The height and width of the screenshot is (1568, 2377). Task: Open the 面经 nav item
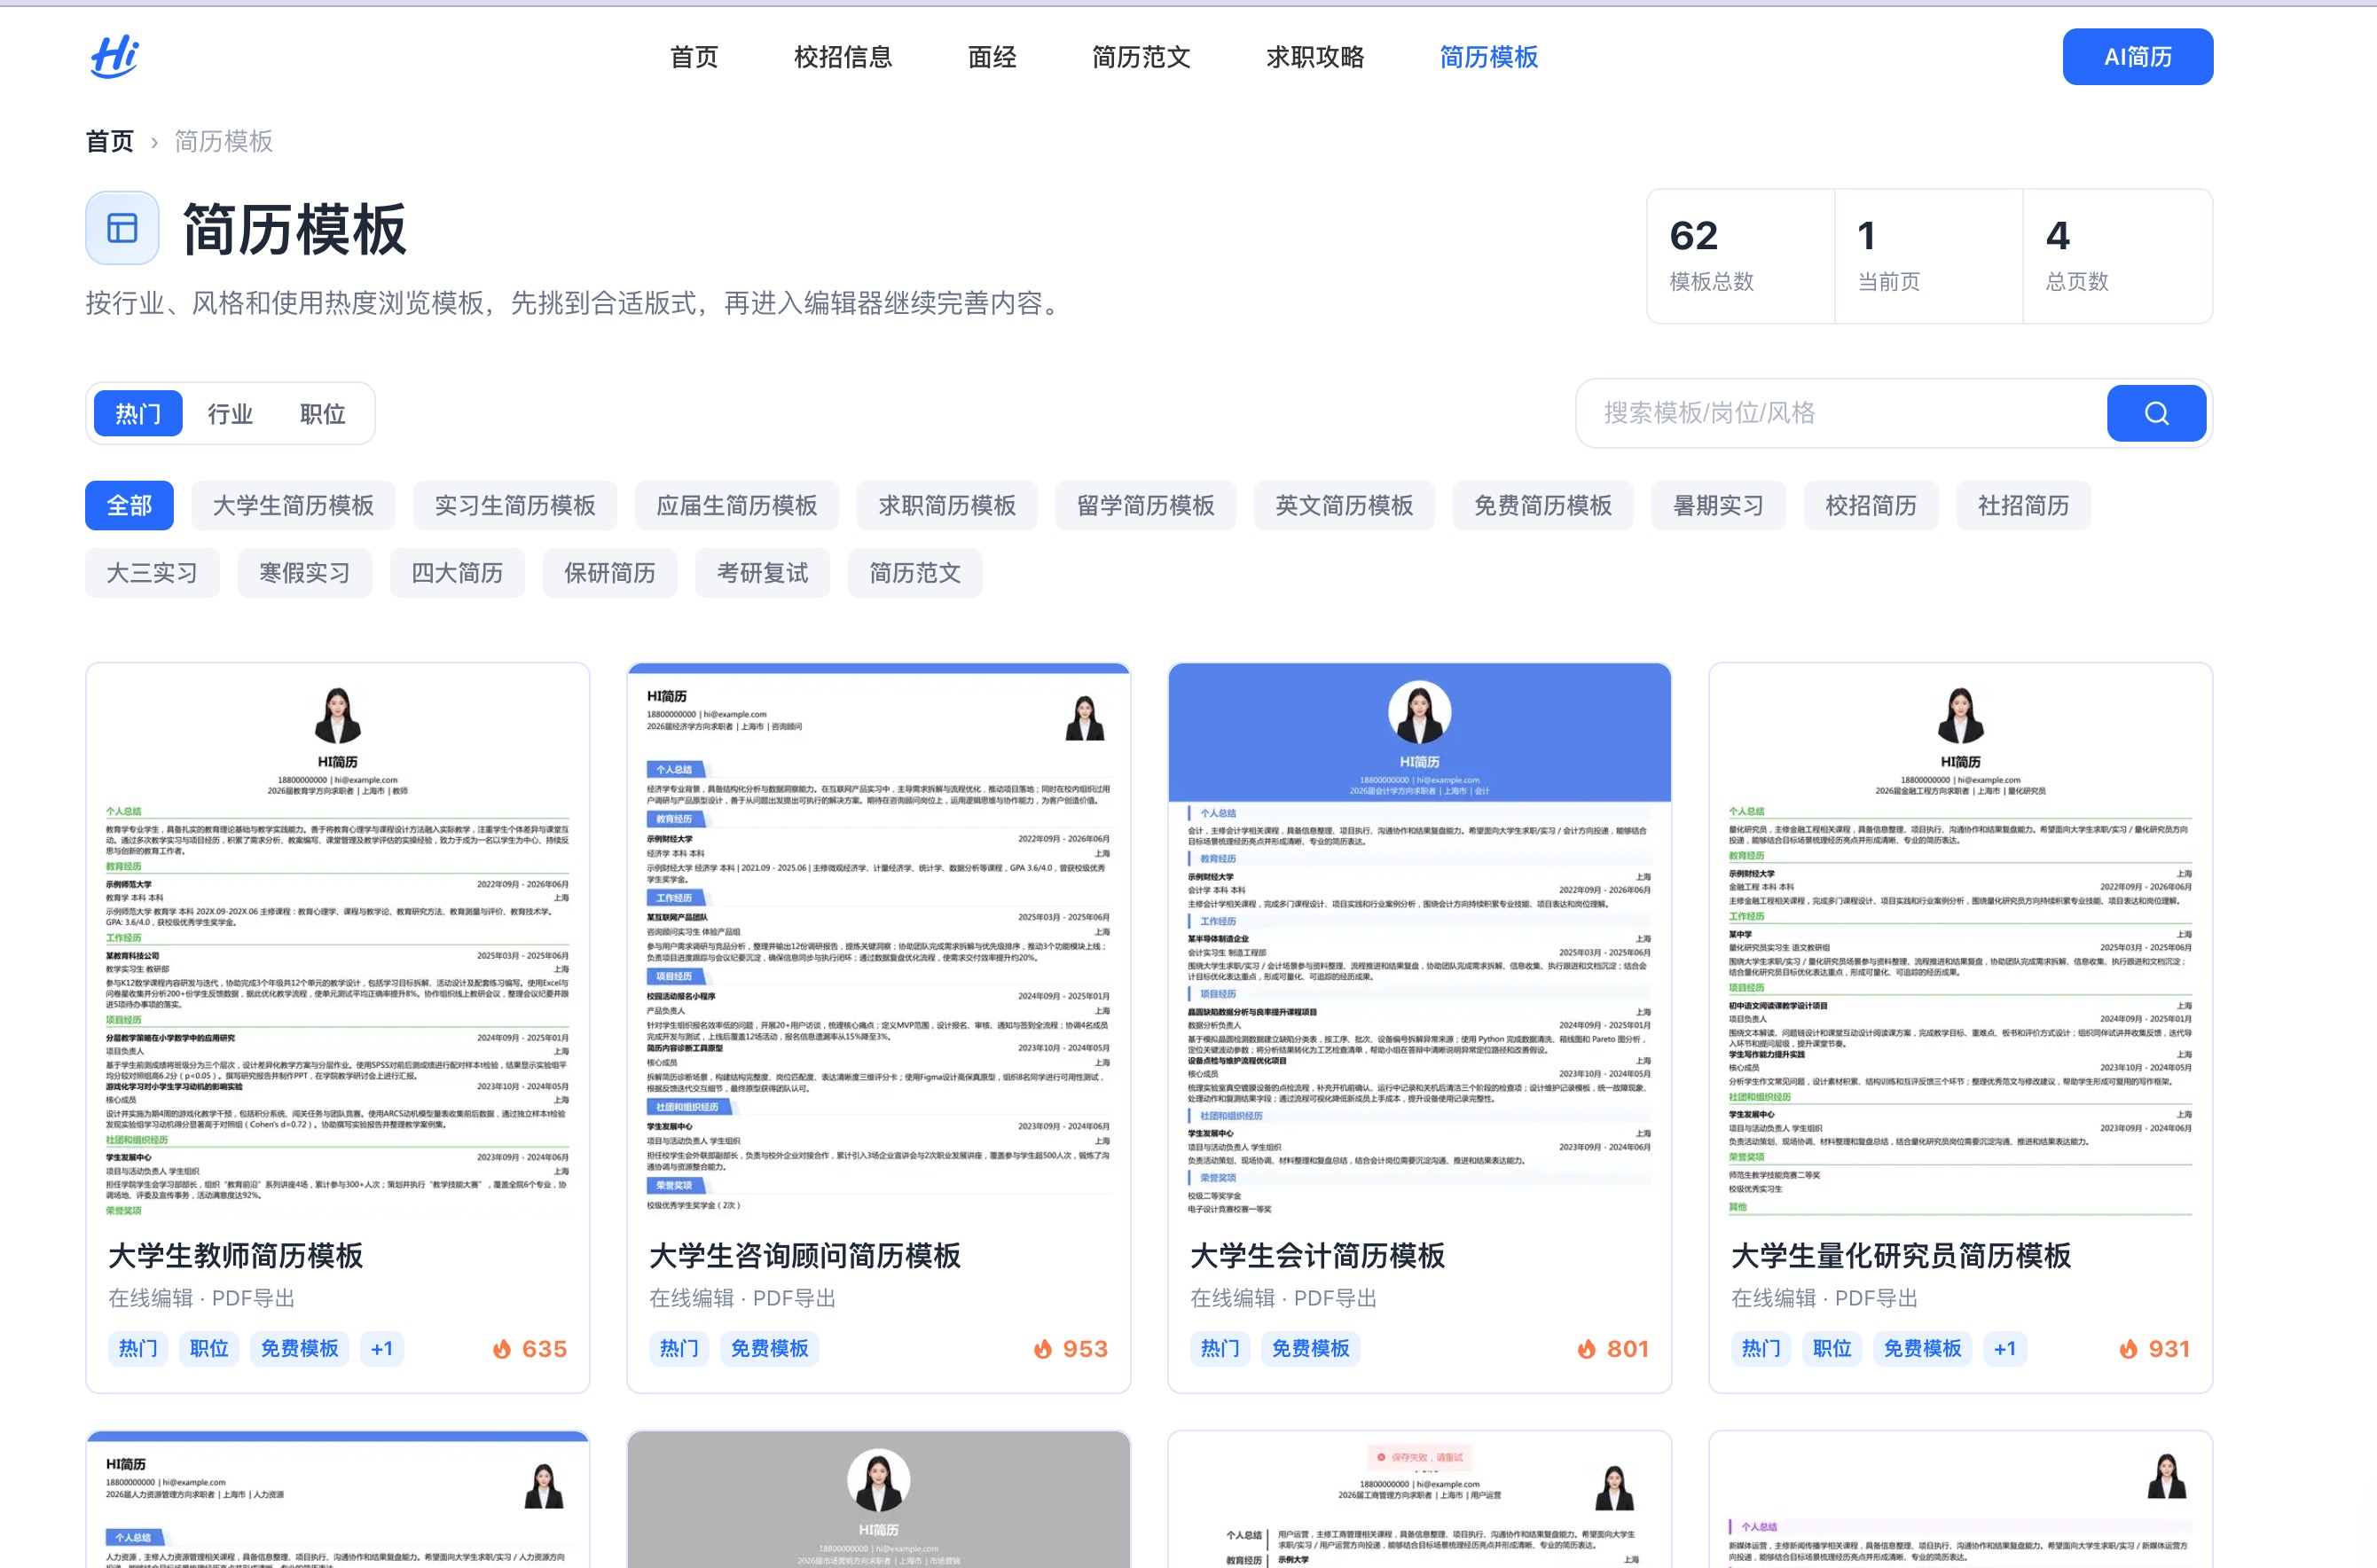coord(992,57)
